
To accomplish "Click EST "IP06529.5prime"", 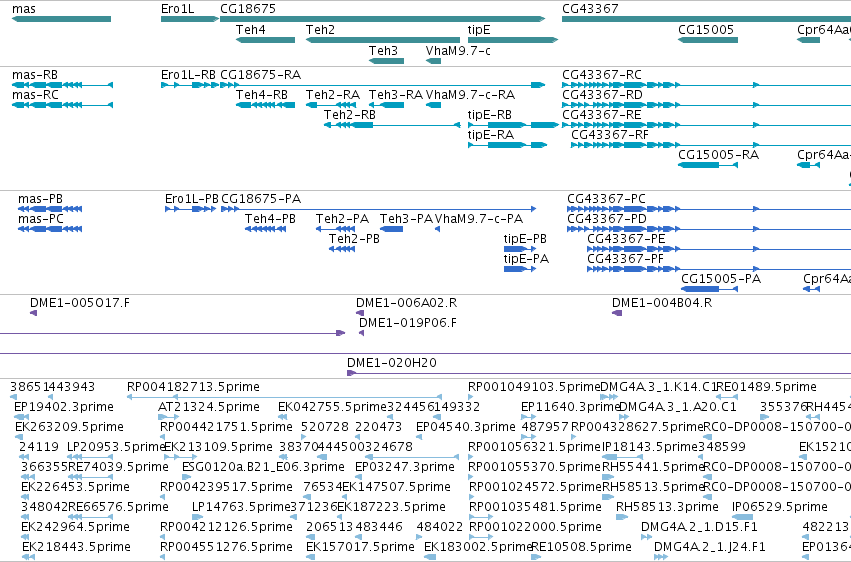I will click(x=780, y=507).
